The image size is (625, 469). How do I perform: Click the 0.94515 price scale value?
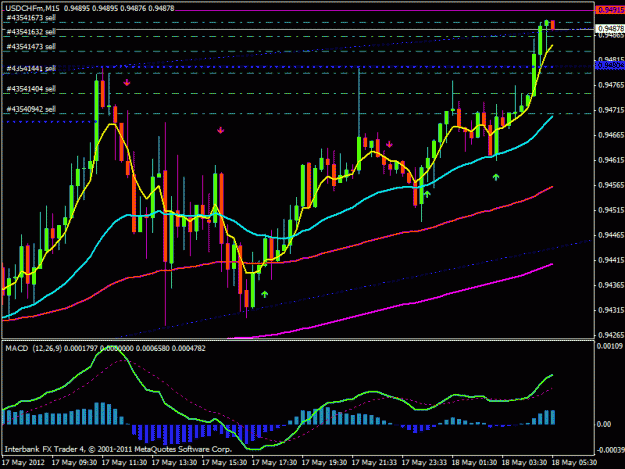611,210
